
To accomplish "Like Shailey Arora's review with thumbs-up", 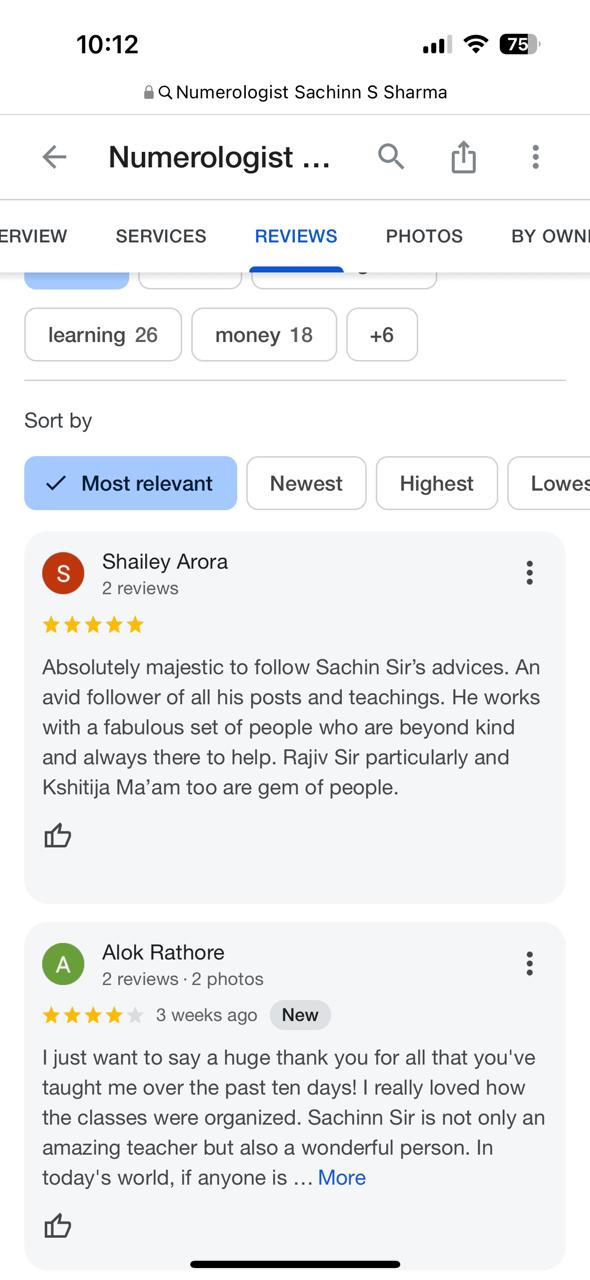I will [58, 836].
